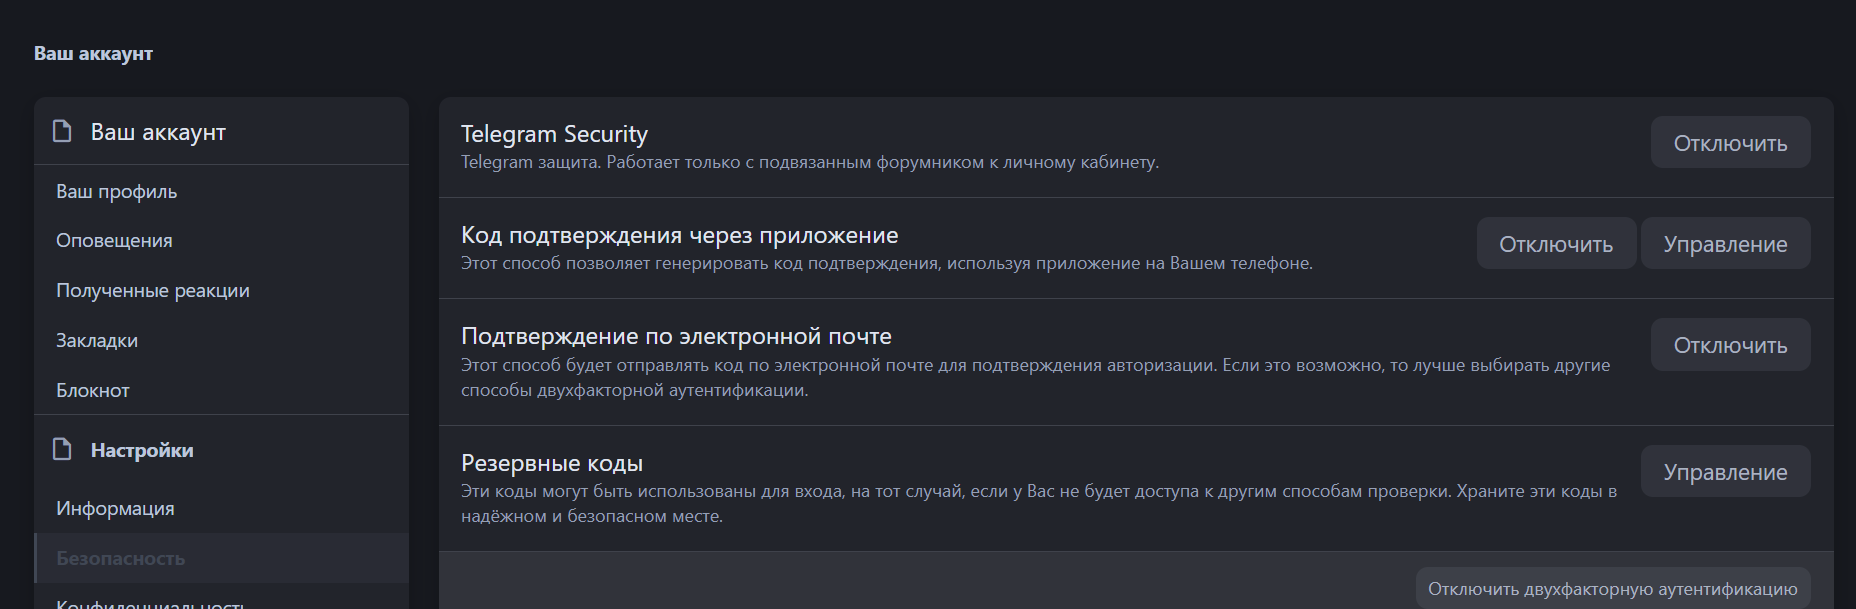Disable email confirmation with 'Отключить'
Screen dimensions: 1856x609
point(1730,345)
